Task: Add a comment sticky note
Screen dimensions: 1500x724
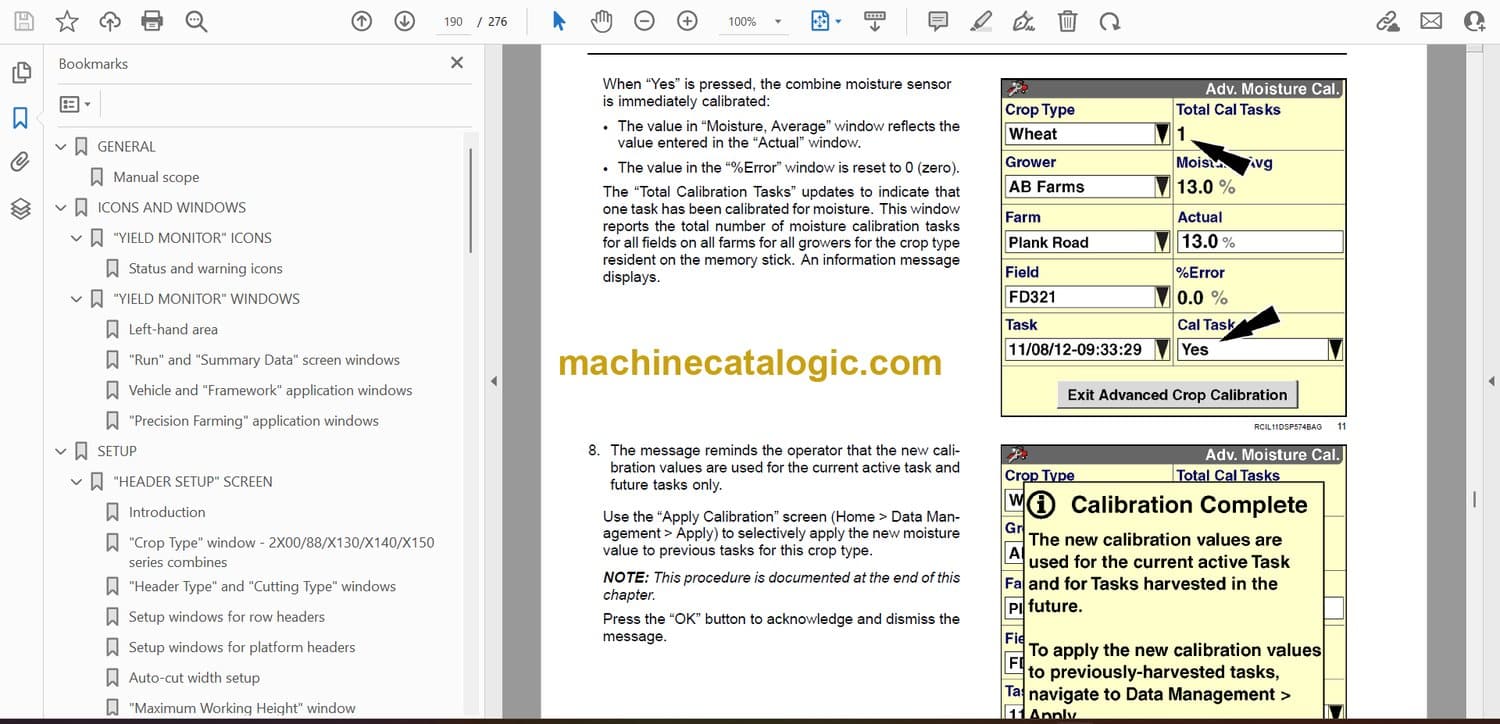Action: point(938,21)
